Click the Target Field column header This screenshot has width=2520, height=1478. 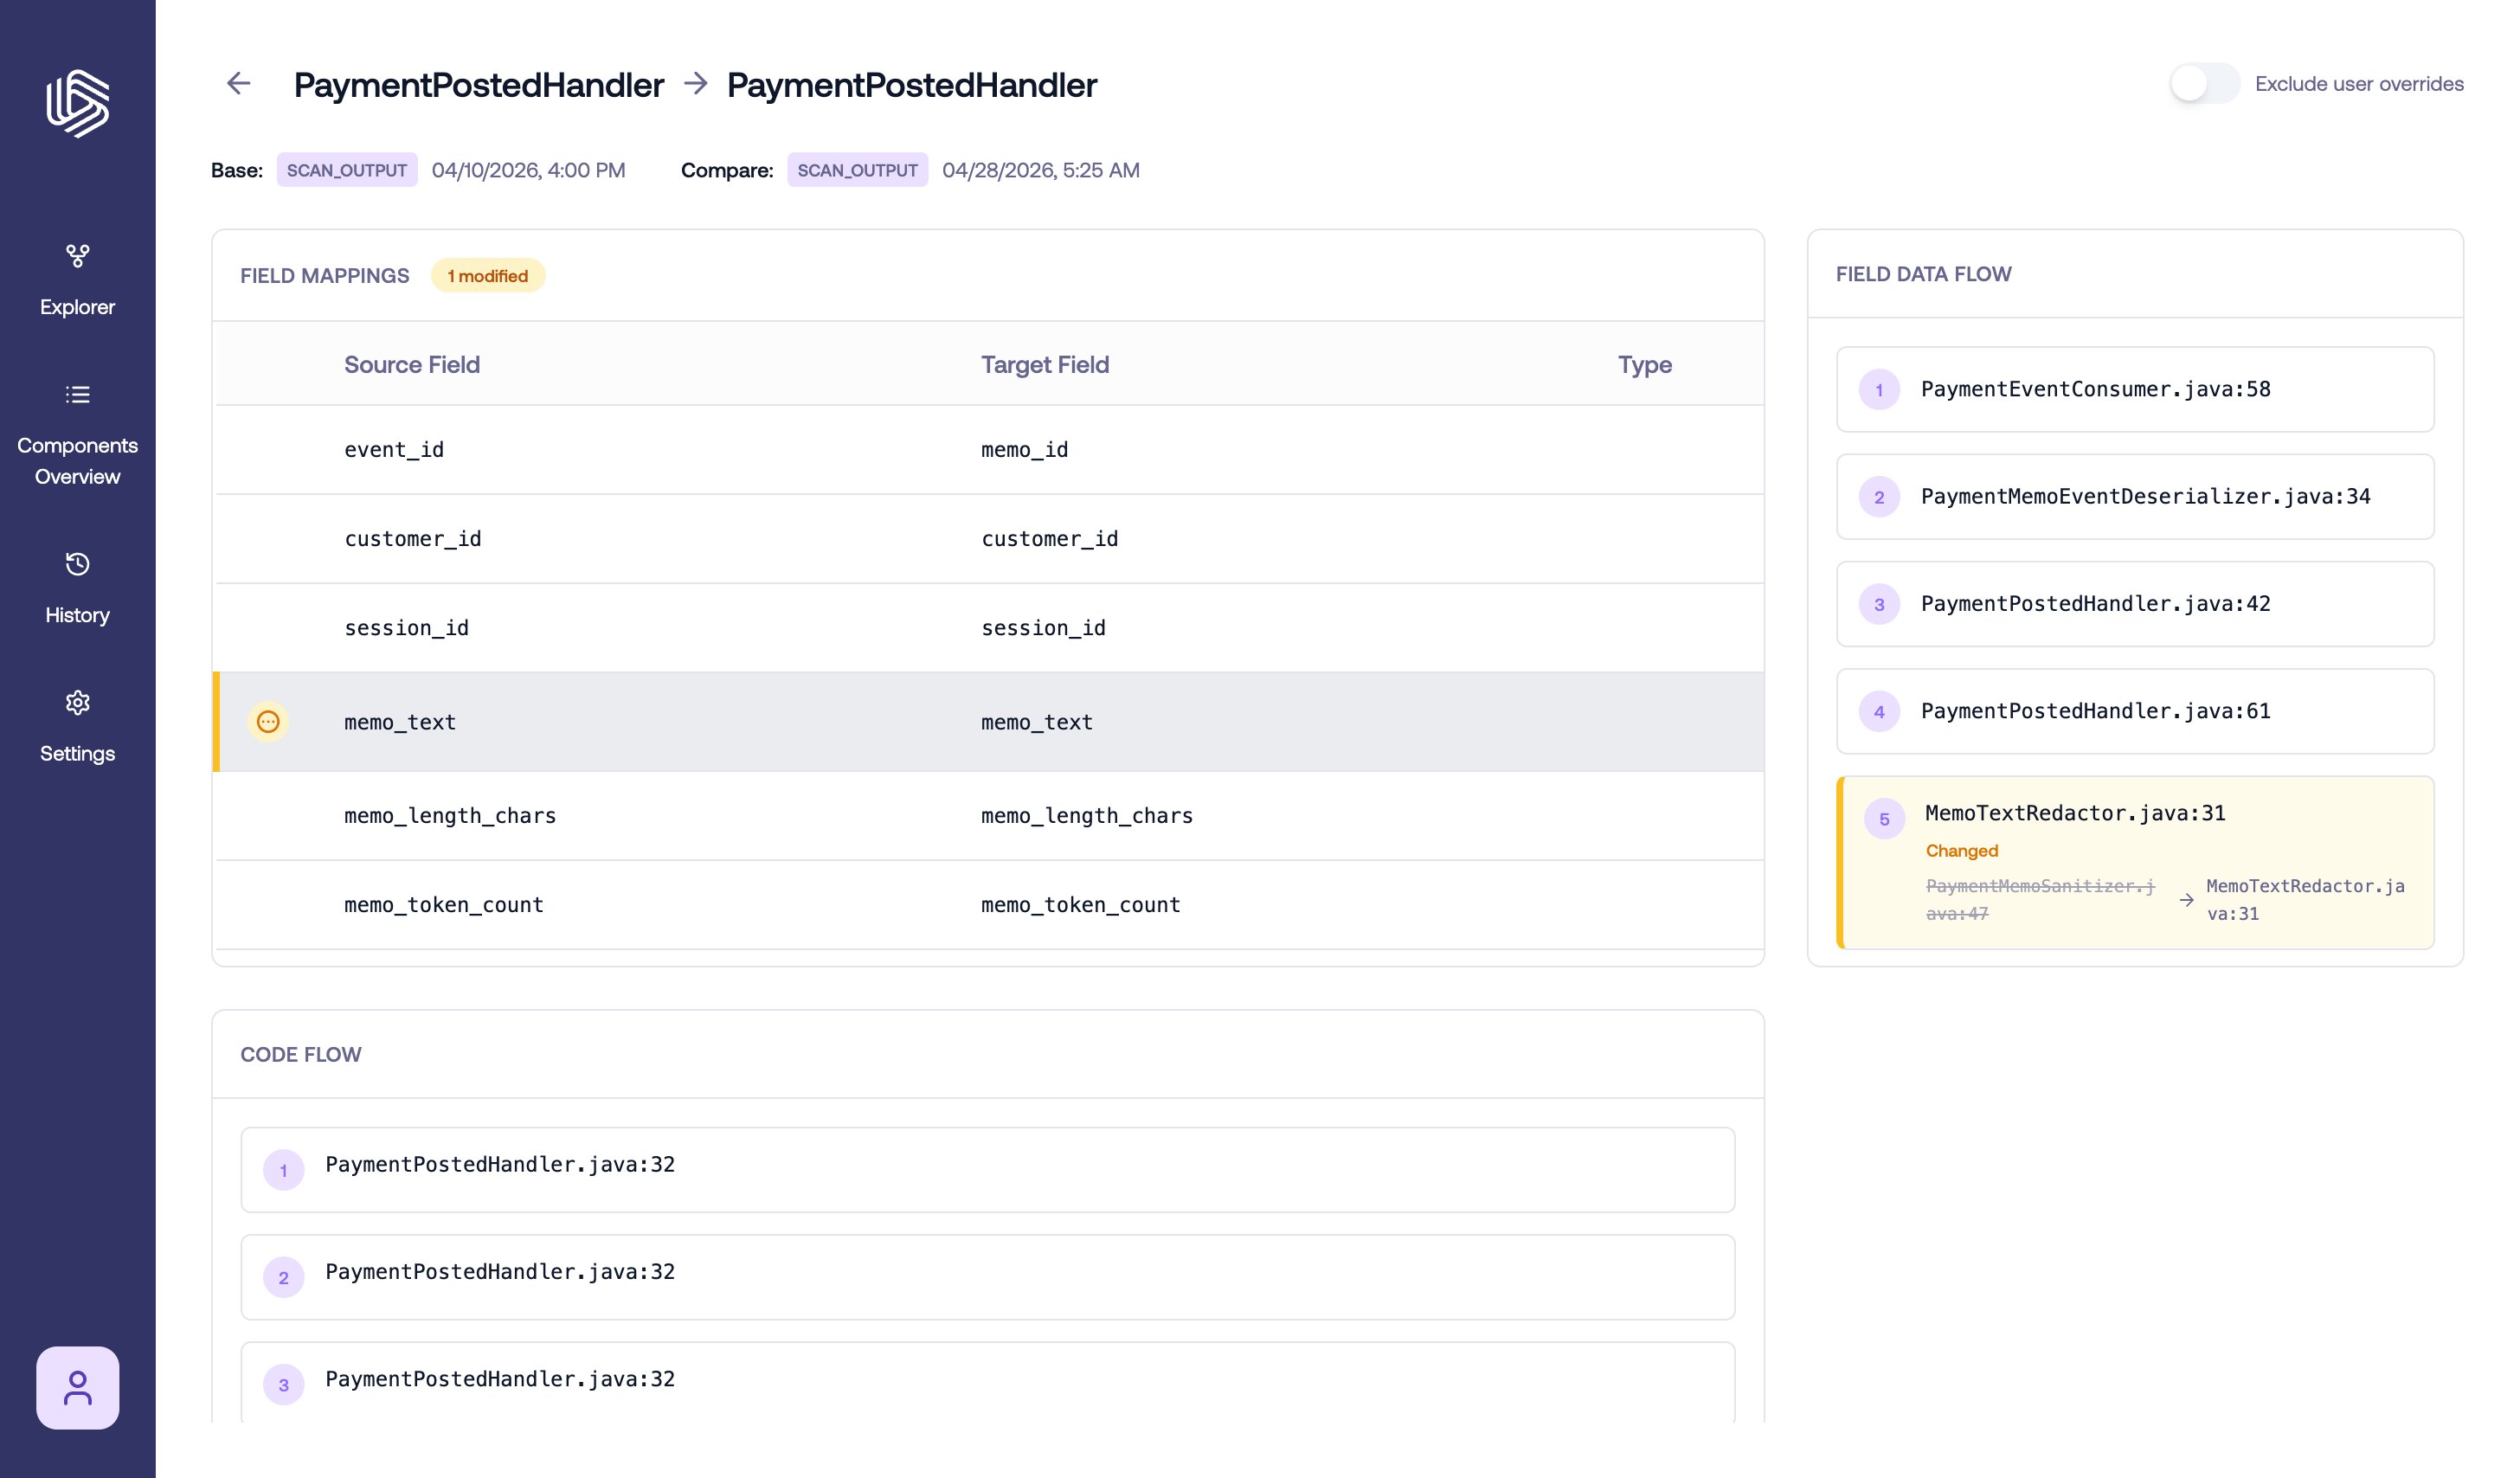click(1045, 365)
